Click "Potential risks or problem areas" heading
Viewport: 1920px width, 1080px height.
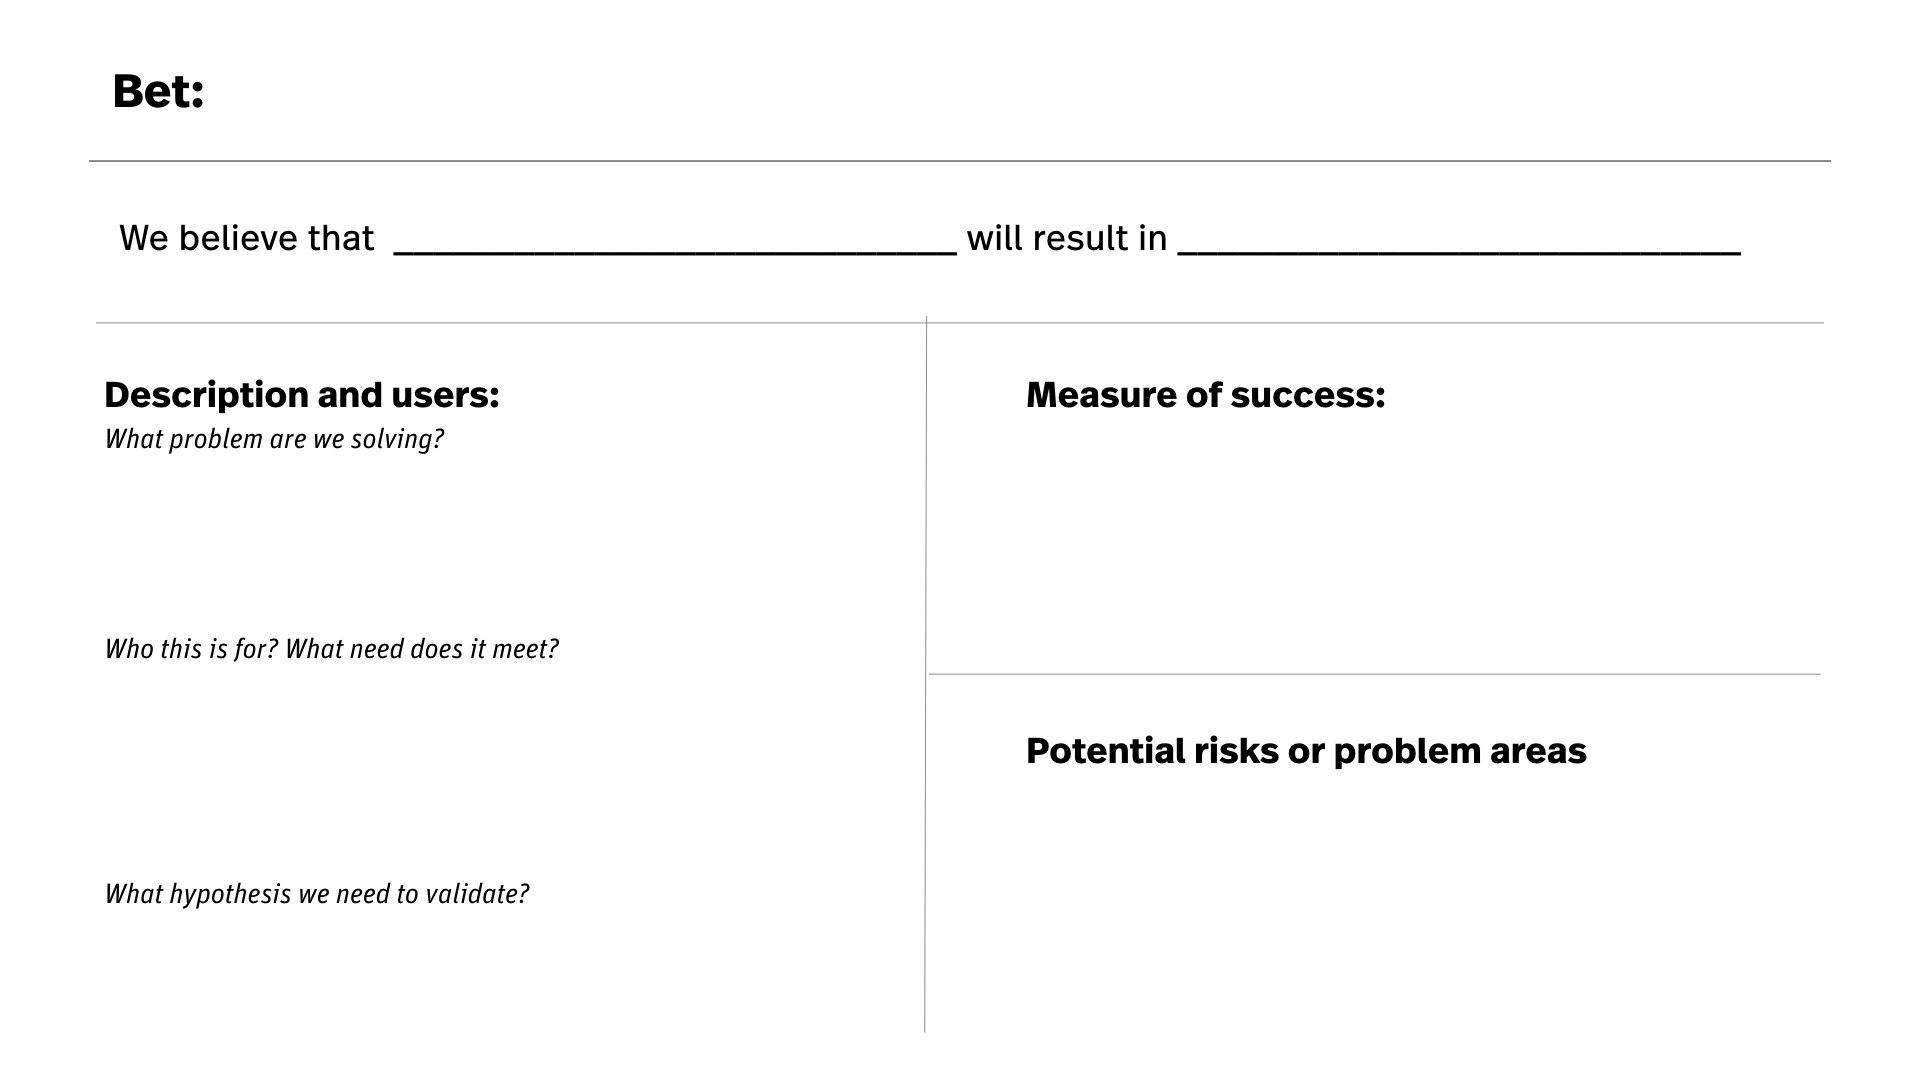1306,751
